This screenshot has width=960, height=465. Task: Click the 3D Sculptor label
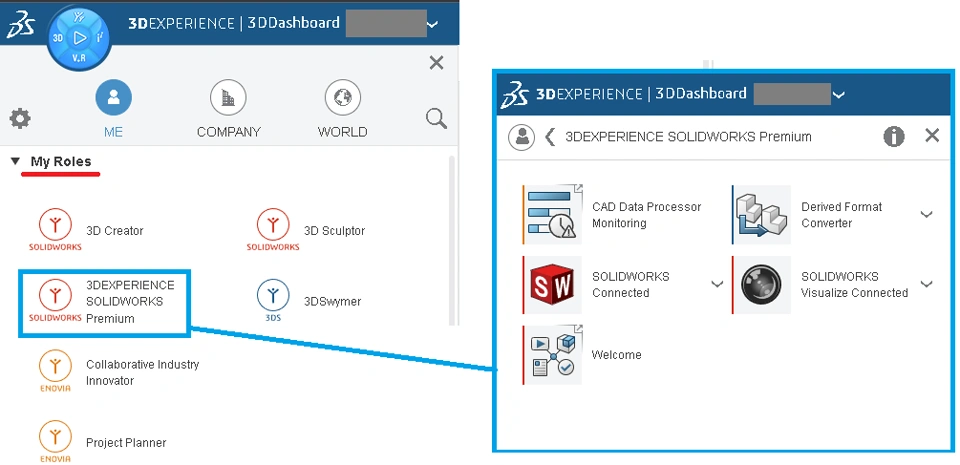click(x=334, y=231)
